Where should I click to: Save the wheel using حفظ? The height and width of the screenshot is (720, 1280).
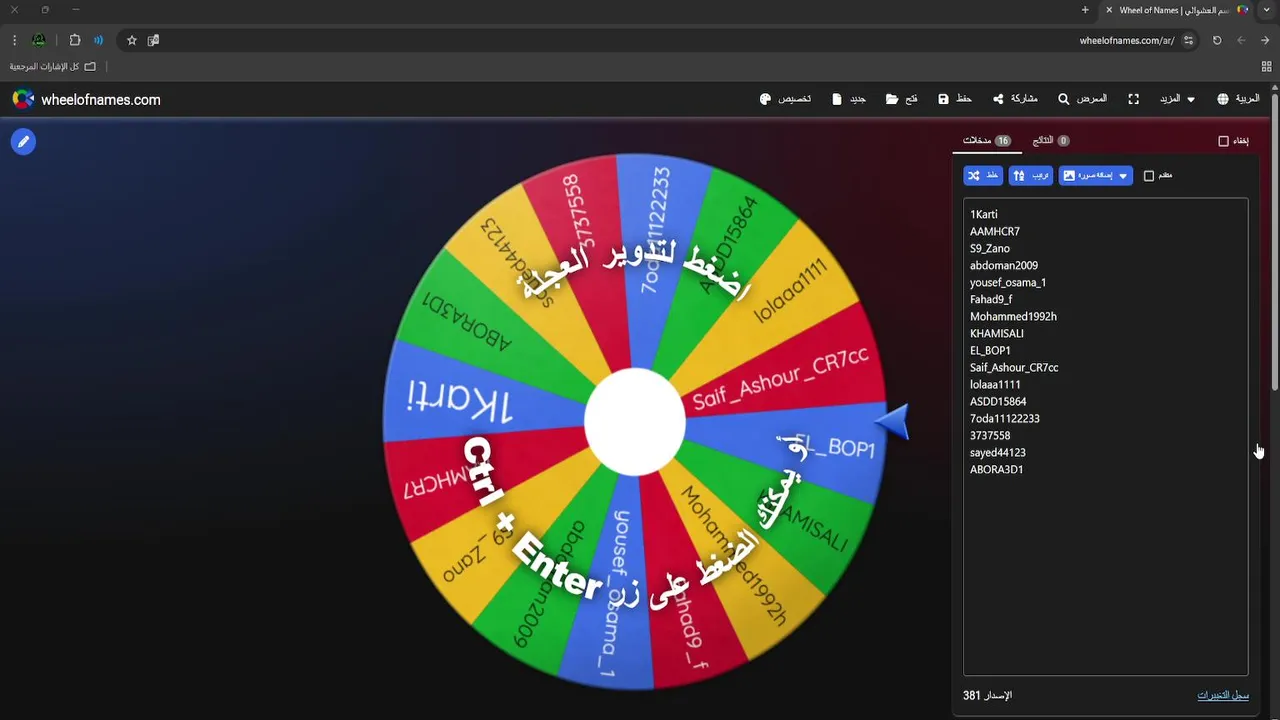955,99
